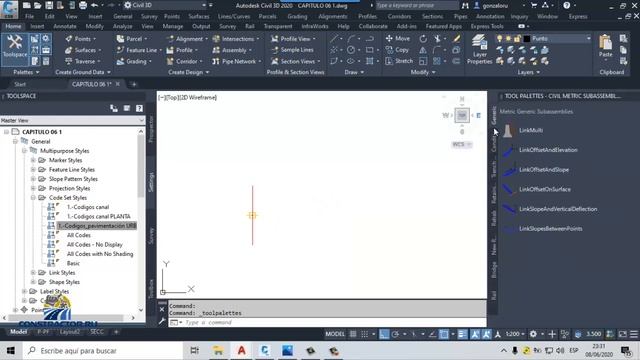Select the Basic code set style
The width and height of the screenshot is (640, 360).
click(73, 263)
